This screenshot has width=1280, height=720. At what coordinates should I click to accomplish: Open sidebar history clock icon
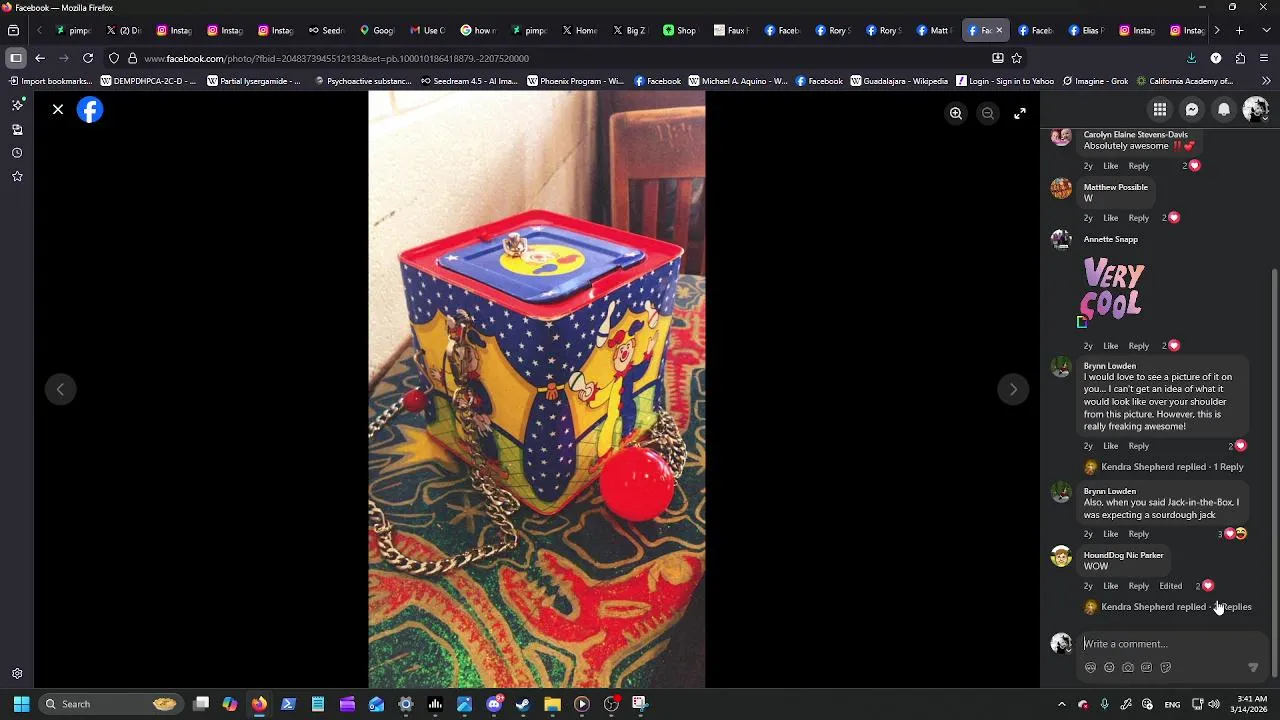(17, 153)
